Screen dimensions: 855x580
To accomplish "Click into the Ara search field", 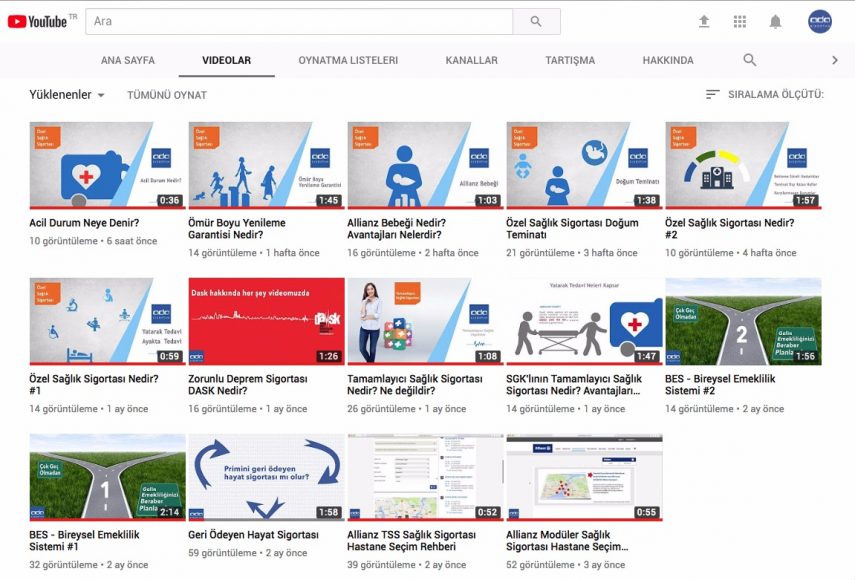I will click(x=300, y=21).
